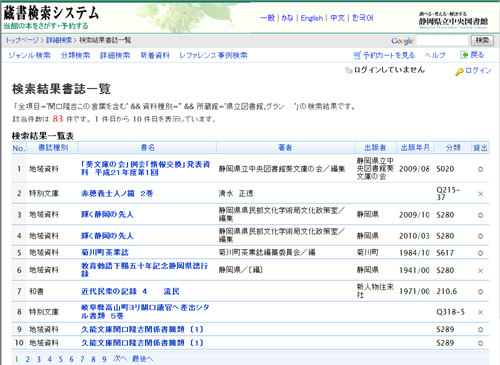
Task: Switch to かな display mode
Action: coord(287,18)
